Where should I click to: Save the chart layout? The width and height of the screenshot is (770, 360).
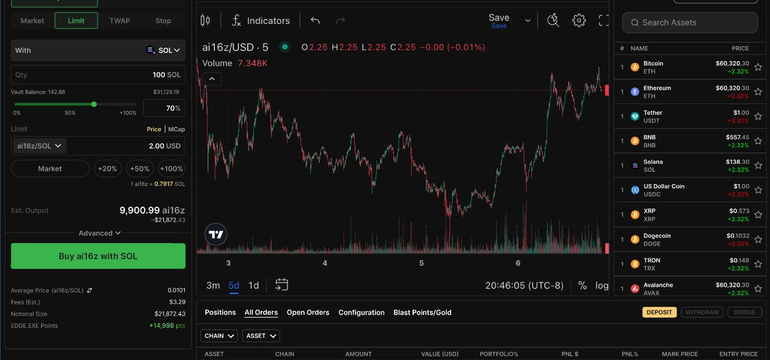[x=498, y=21]
